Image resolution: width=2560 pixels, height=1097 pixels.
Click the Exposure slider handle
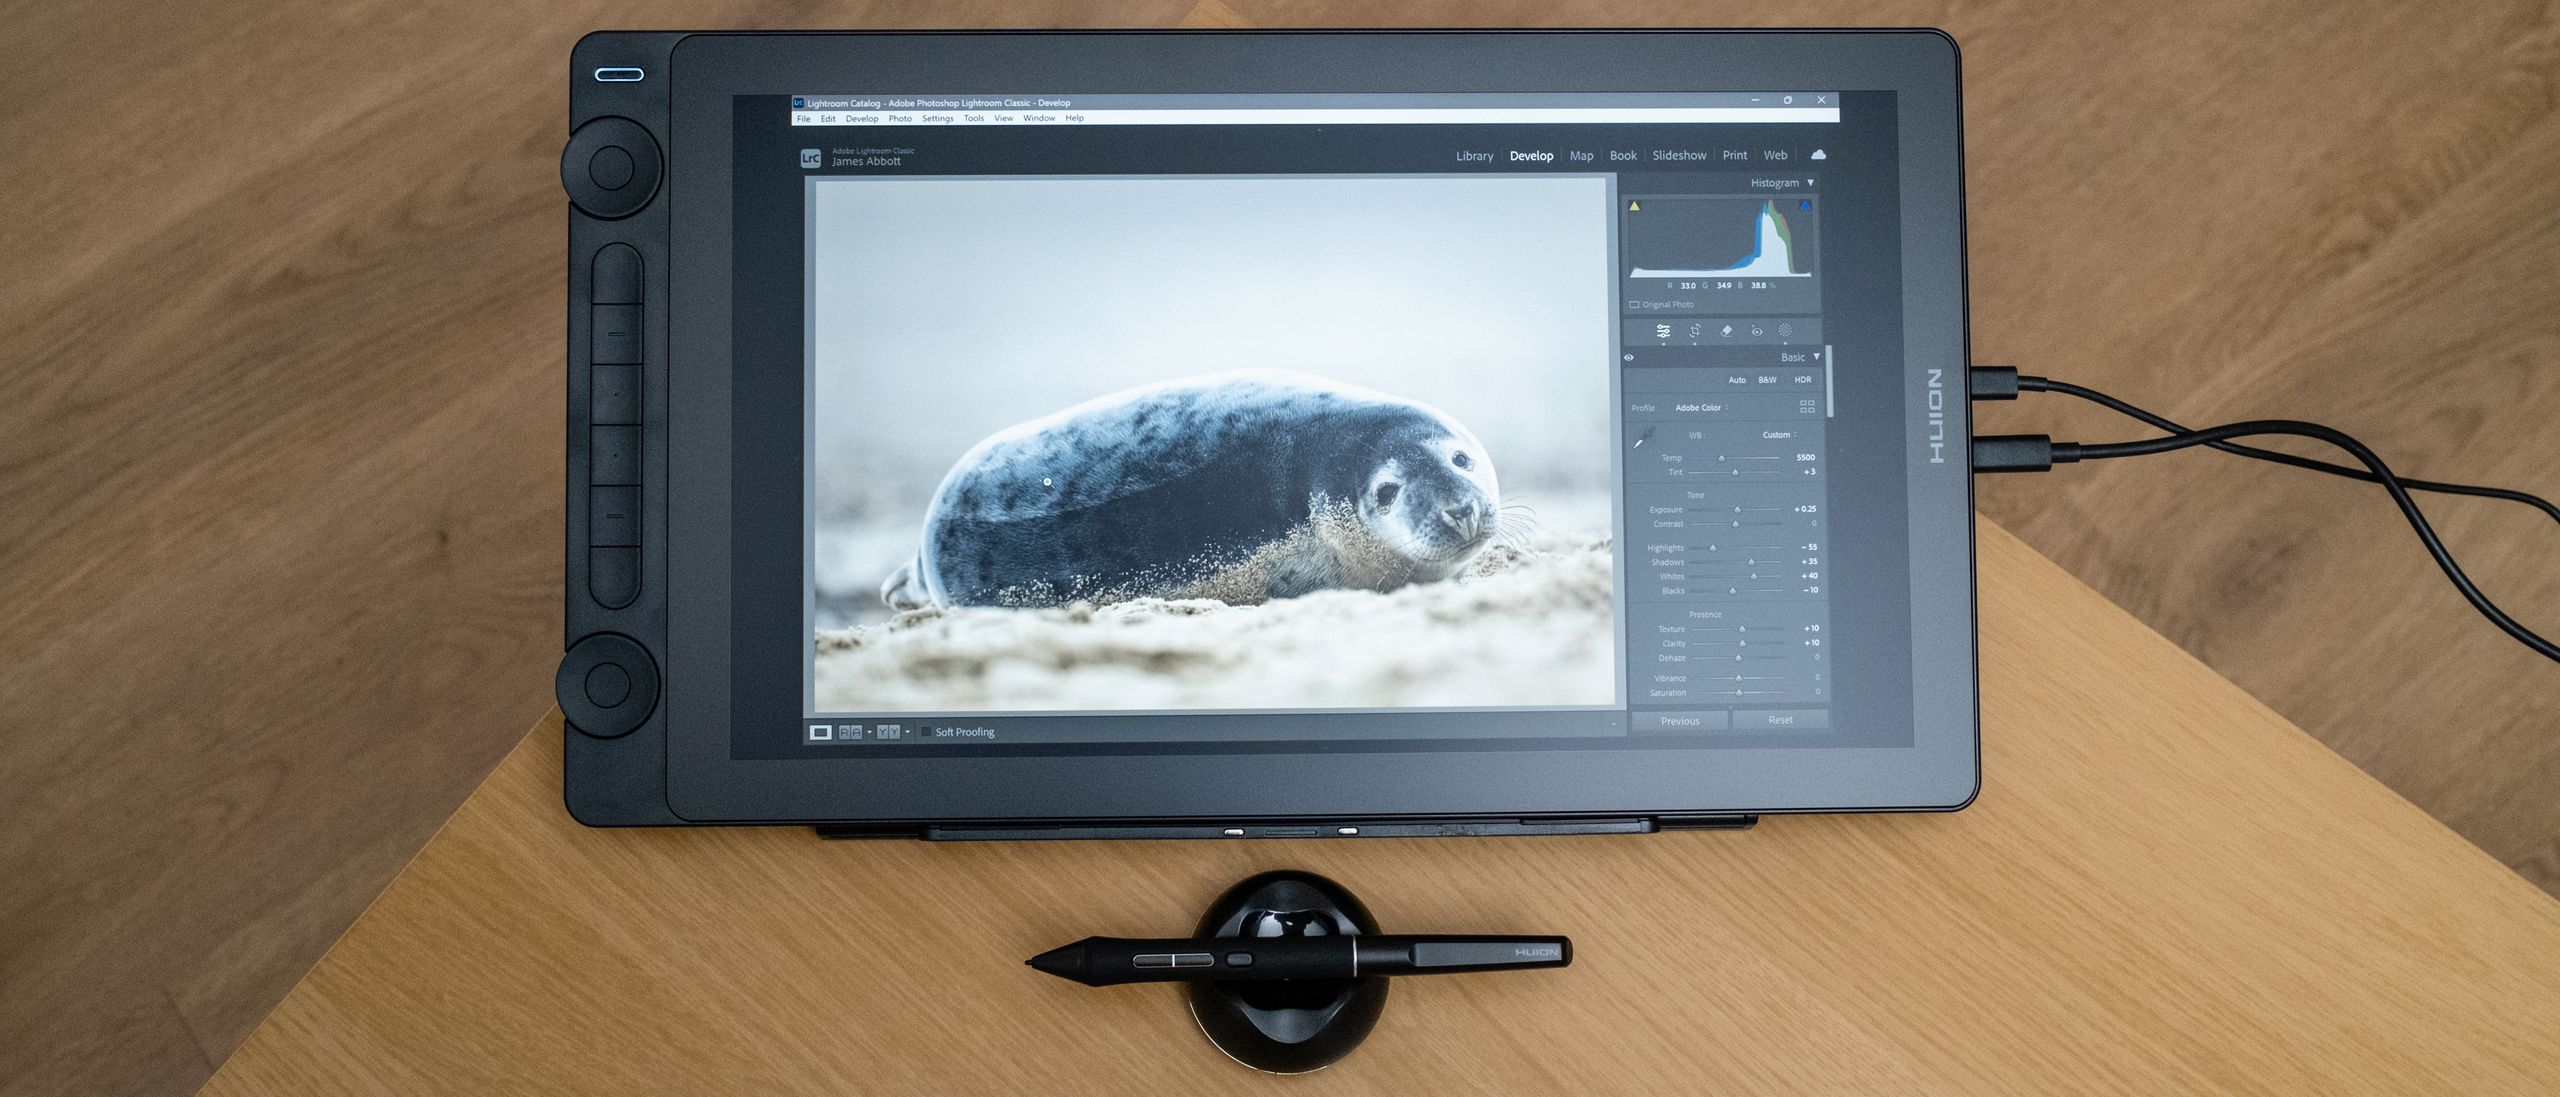pyautogui.click(x=1737, y=510)
